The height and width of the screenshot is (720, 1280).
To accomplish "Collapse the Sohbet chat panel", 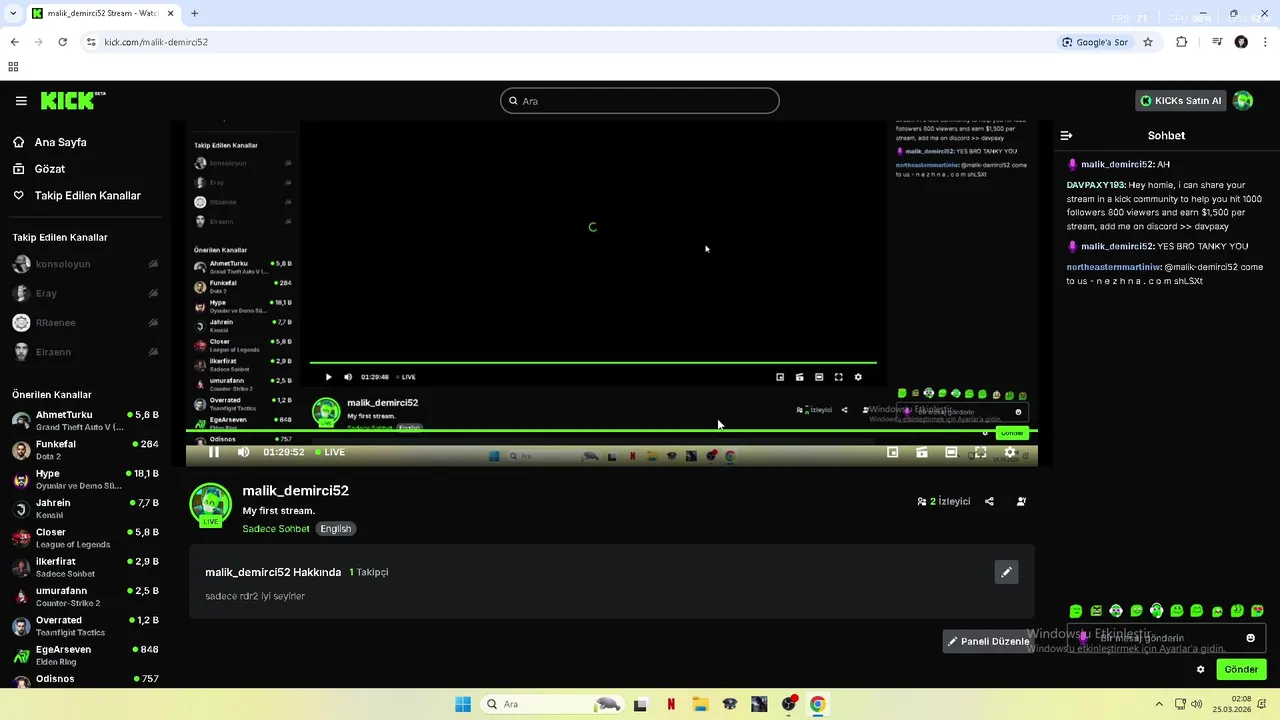I will click(x=1066, y=135).
